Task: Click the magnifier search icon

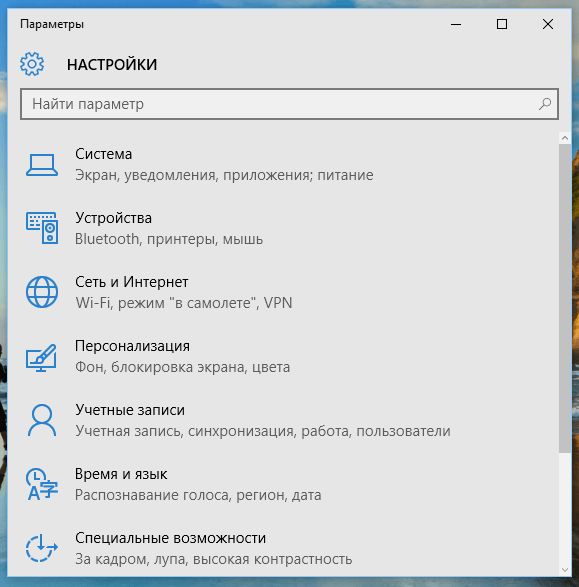Action: [545, 104]
